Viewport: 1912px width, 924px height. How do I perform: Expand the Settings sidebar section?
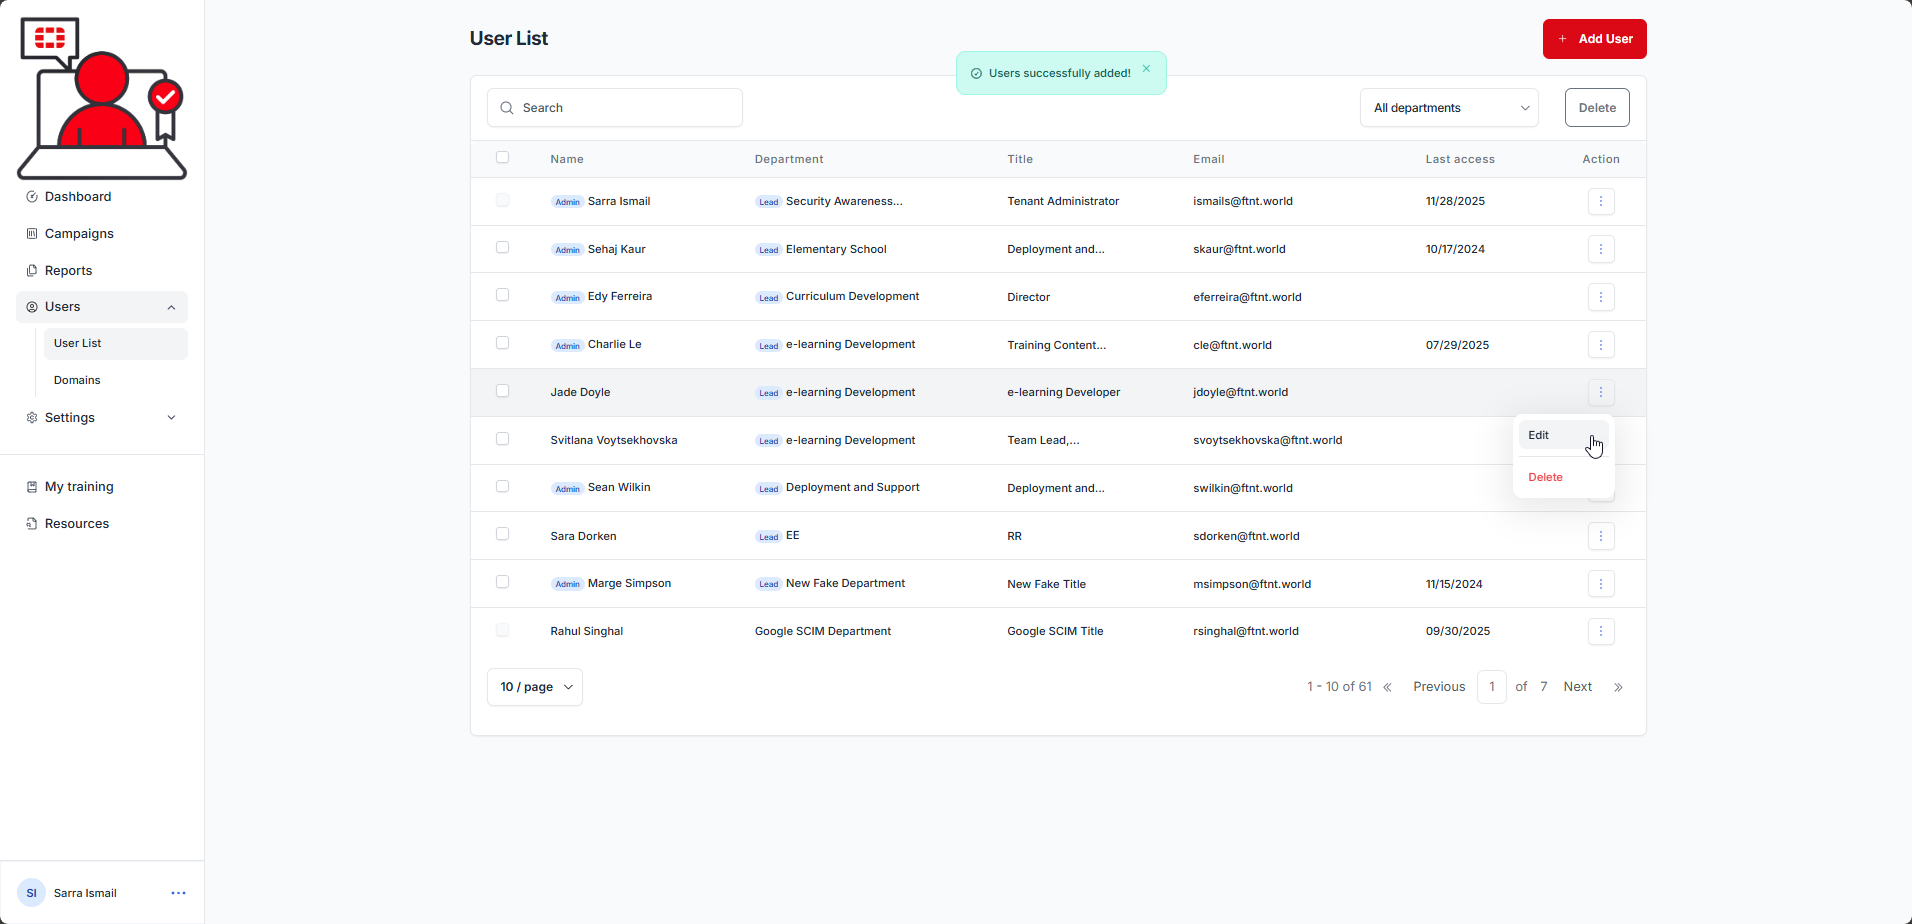(x=102, y=418)
